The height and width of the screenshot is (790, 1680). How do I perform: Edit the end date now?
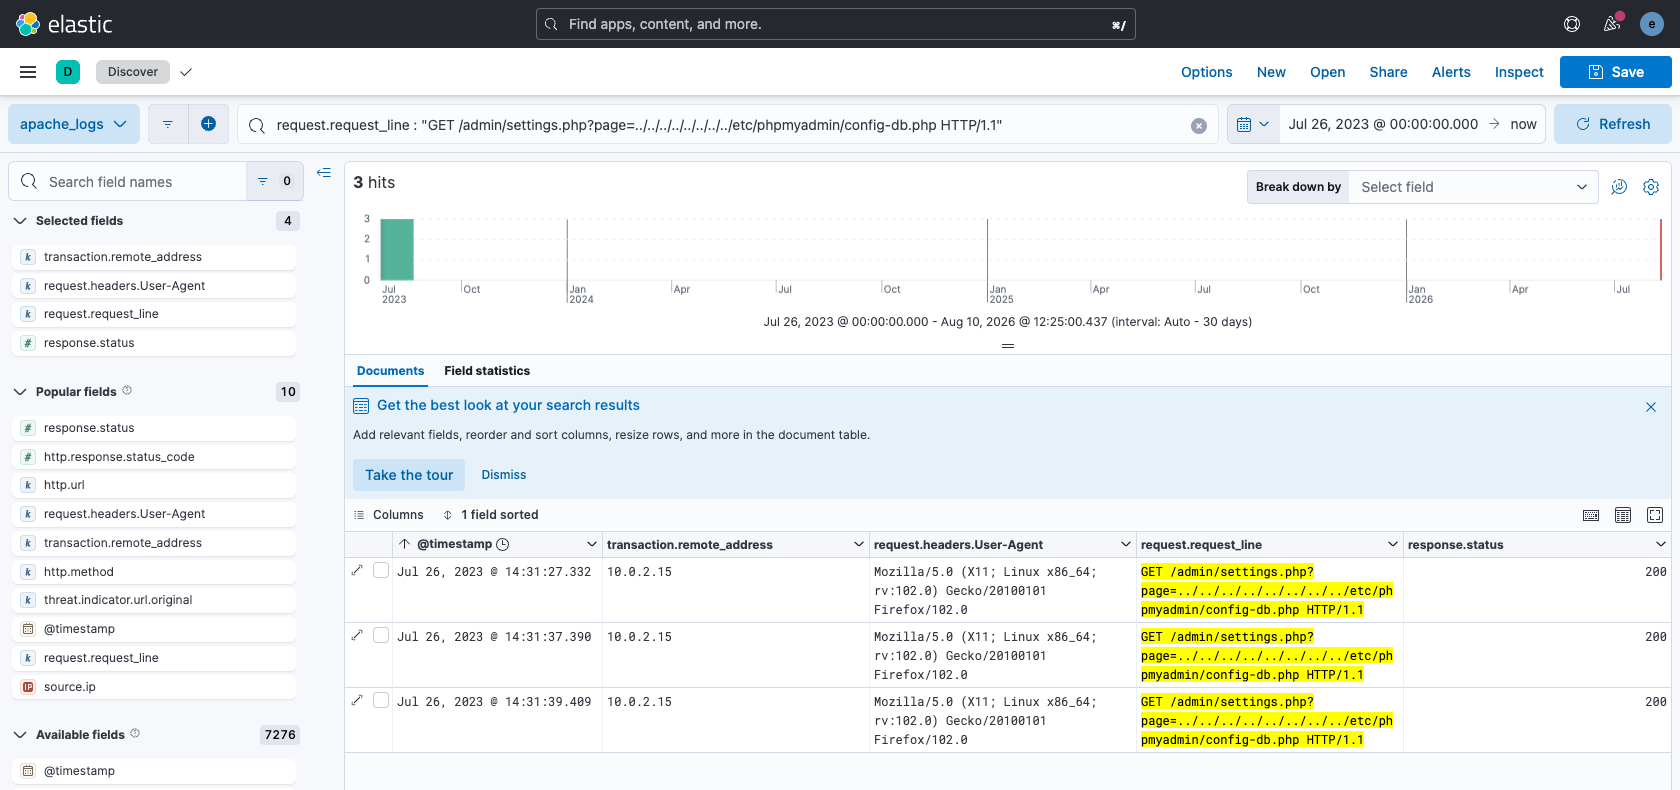1523,124
